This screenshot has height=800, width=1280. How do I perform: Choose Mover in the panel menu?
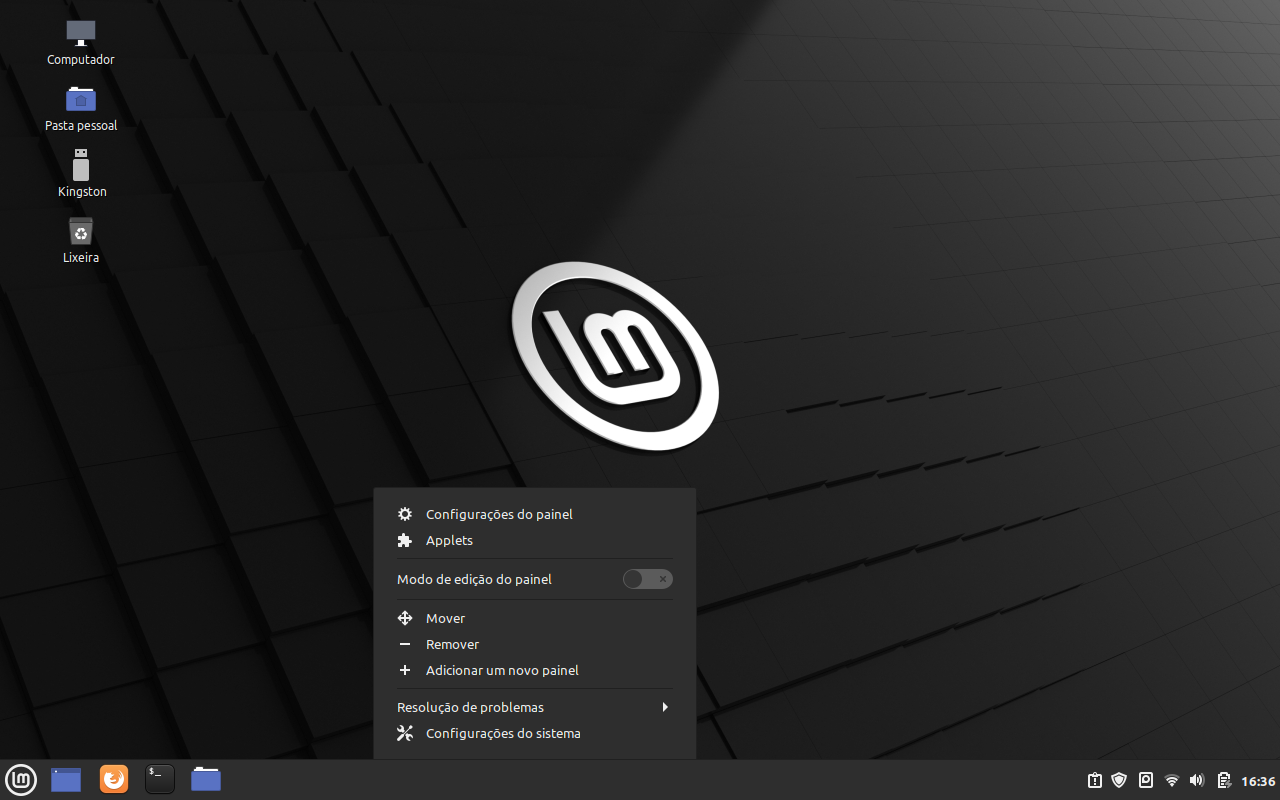534,618
